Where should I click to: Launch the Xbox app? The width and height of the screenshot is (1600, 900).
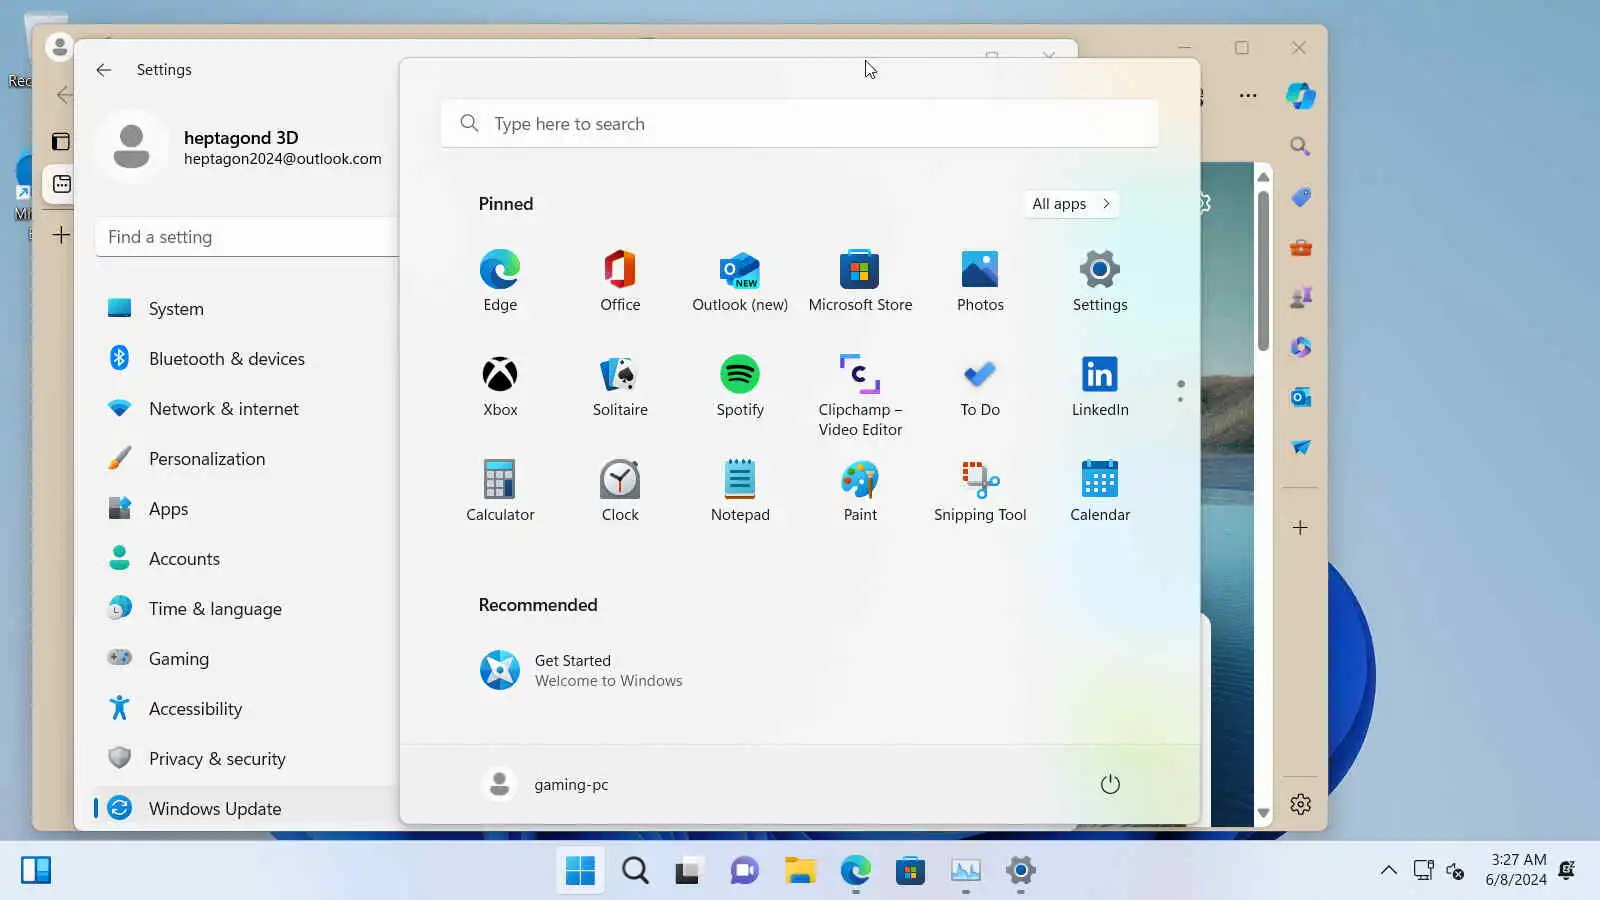coord(500,386)
